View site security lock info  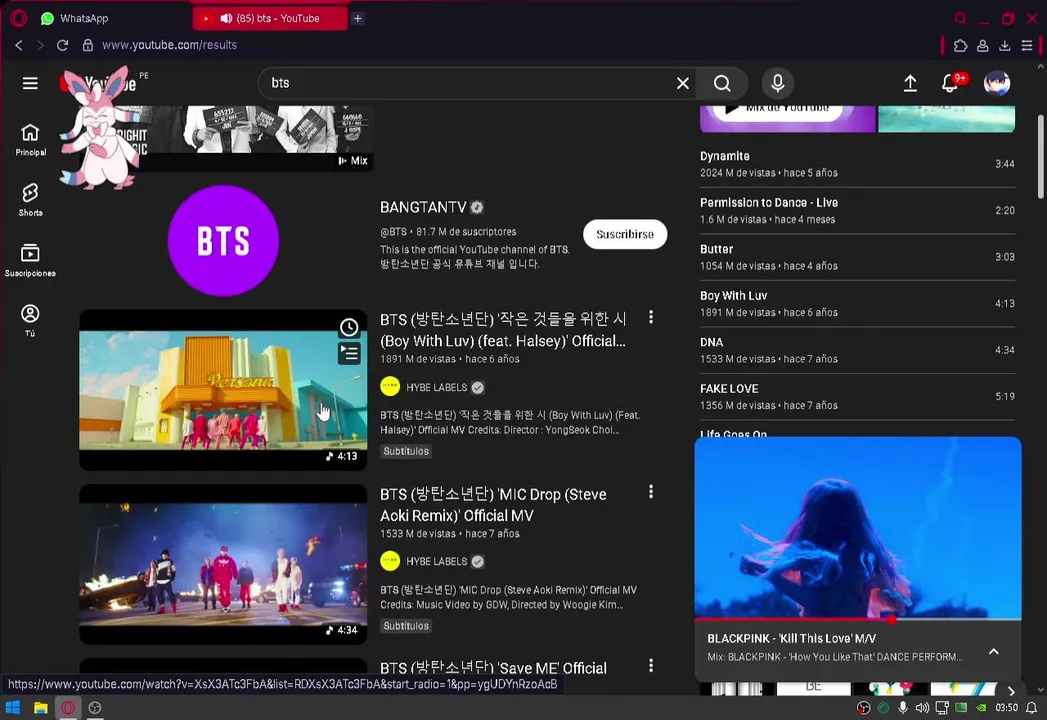point(87,45)
